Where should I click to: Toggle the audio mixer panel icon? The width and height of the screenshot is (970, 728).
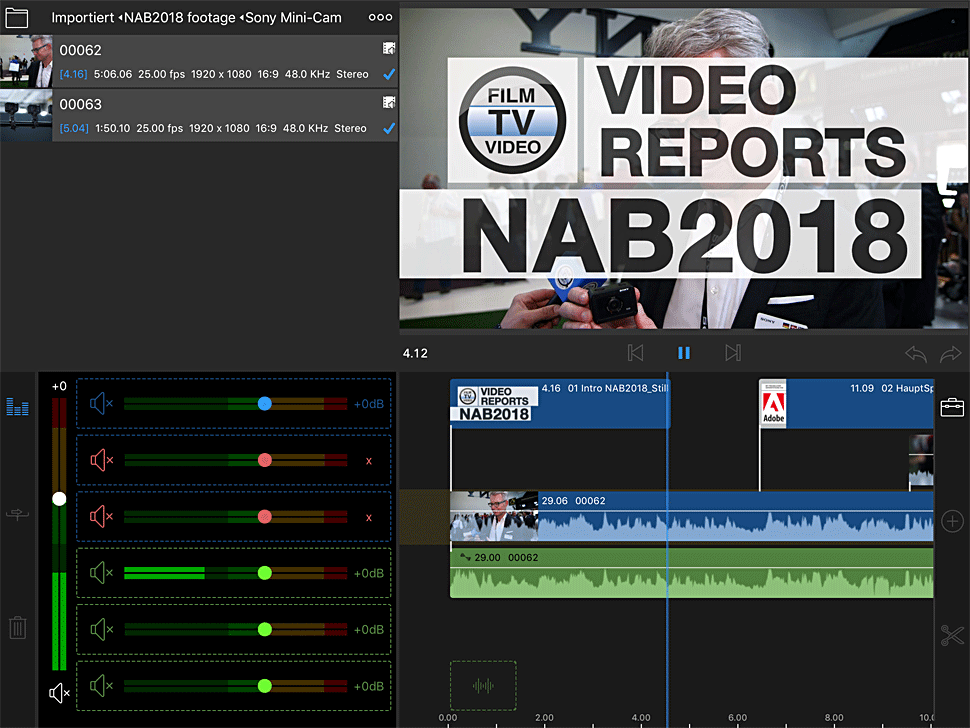[17, 406]
